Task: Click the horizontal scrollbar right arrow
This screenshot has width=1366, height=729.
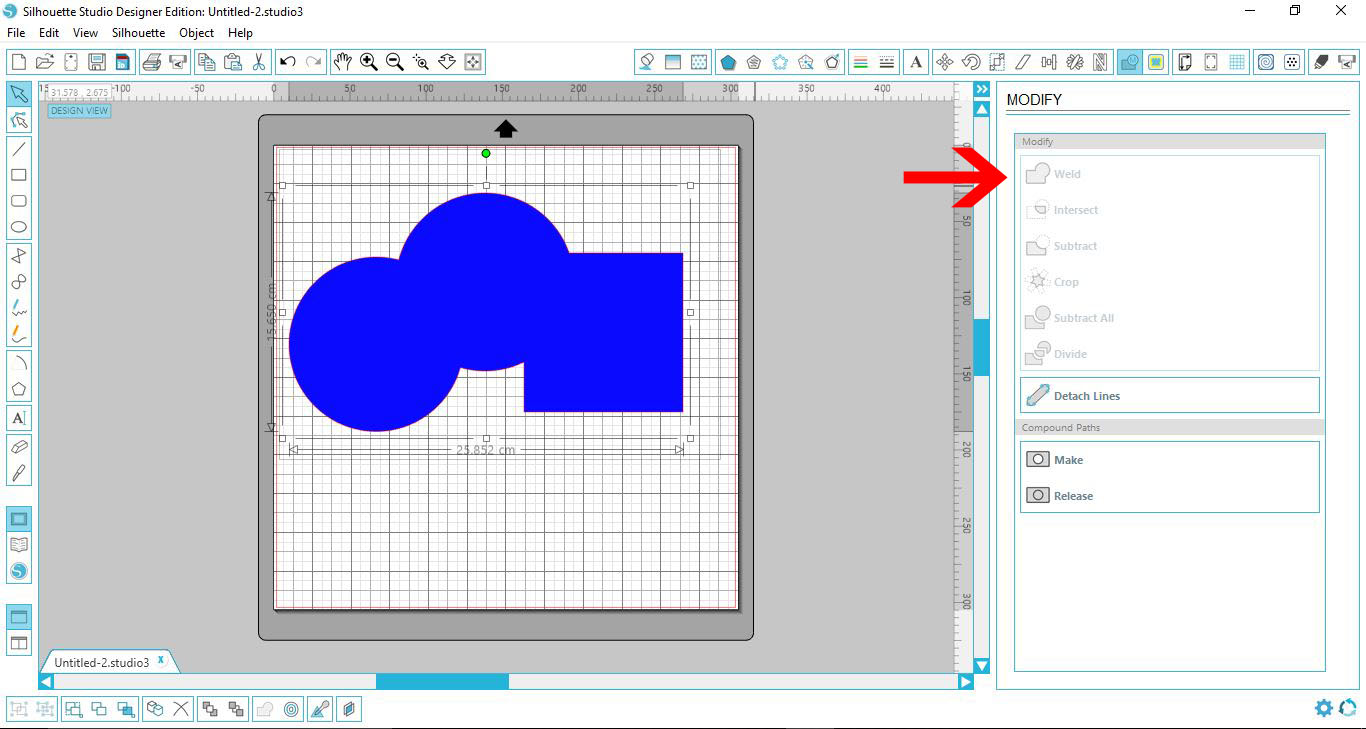Action: (x=965, y=681)
